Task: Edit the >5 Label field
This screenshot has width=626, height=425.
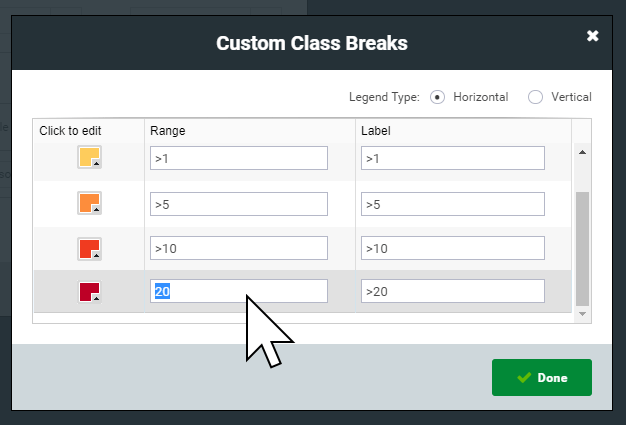Action: click(453, 204)
